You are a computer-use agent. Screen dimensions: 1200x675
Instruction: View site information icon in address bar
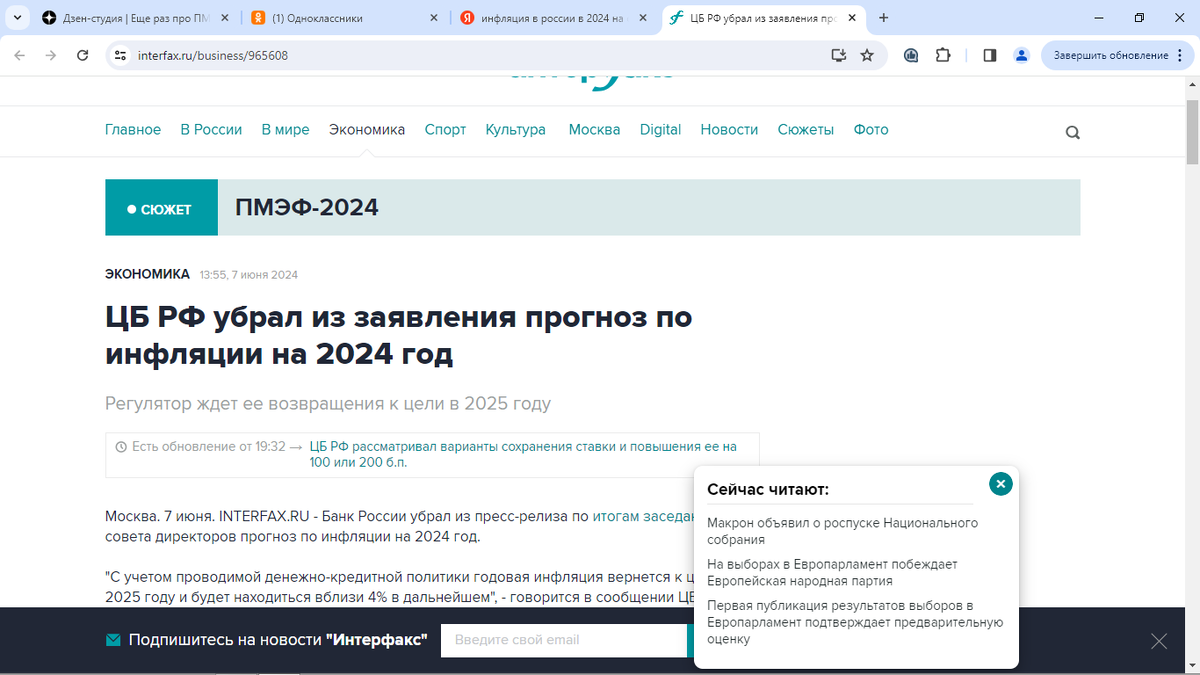coord(120,55)
